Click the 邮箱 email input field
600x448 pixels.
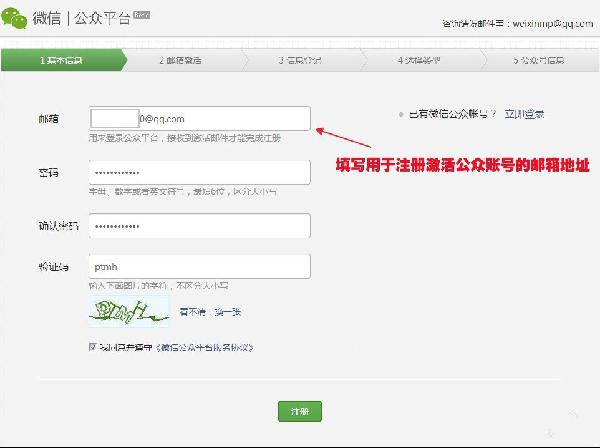(x=199, y=118)
